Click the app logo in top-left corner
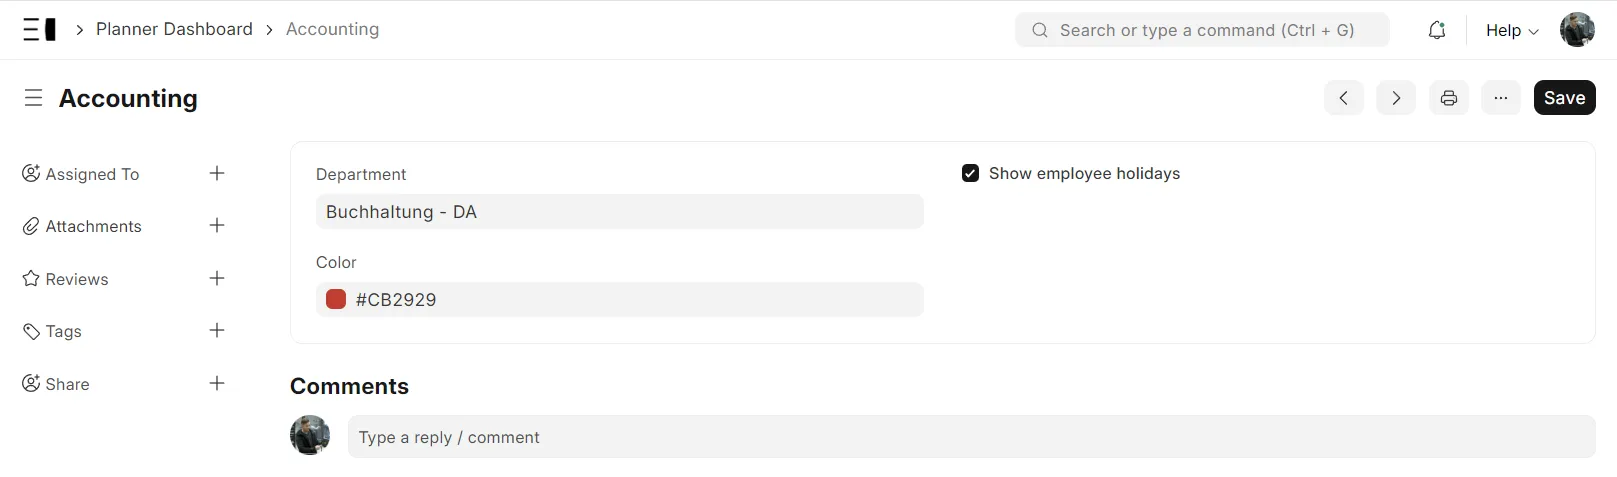1617x477 pixels. (40, 30)
